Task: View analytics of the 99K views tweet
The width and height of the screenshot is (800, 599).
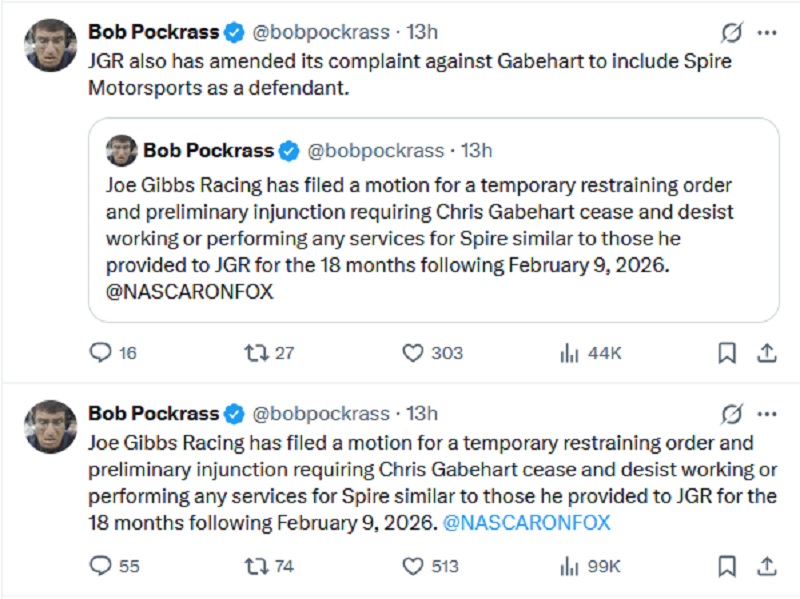Action: point(570,566)
